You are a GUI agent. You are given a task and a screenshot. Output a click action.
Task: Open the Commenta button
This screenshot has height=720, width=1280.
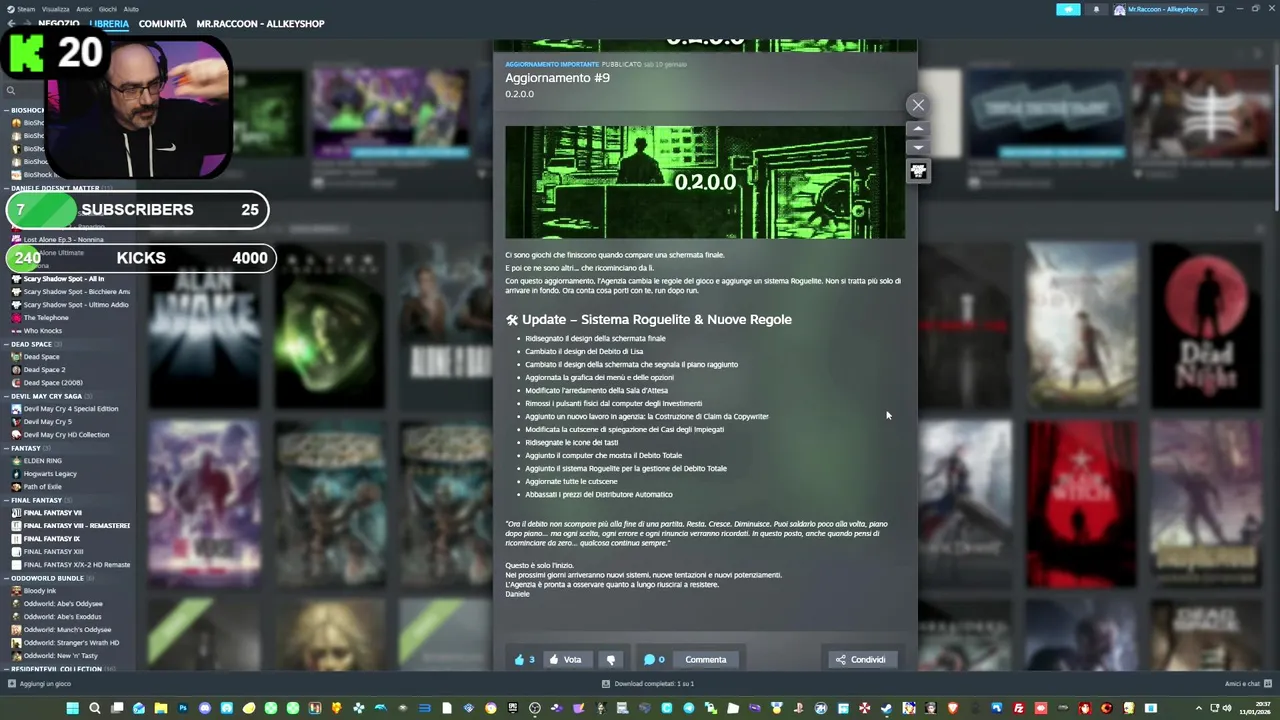click(x=706, y=660)
